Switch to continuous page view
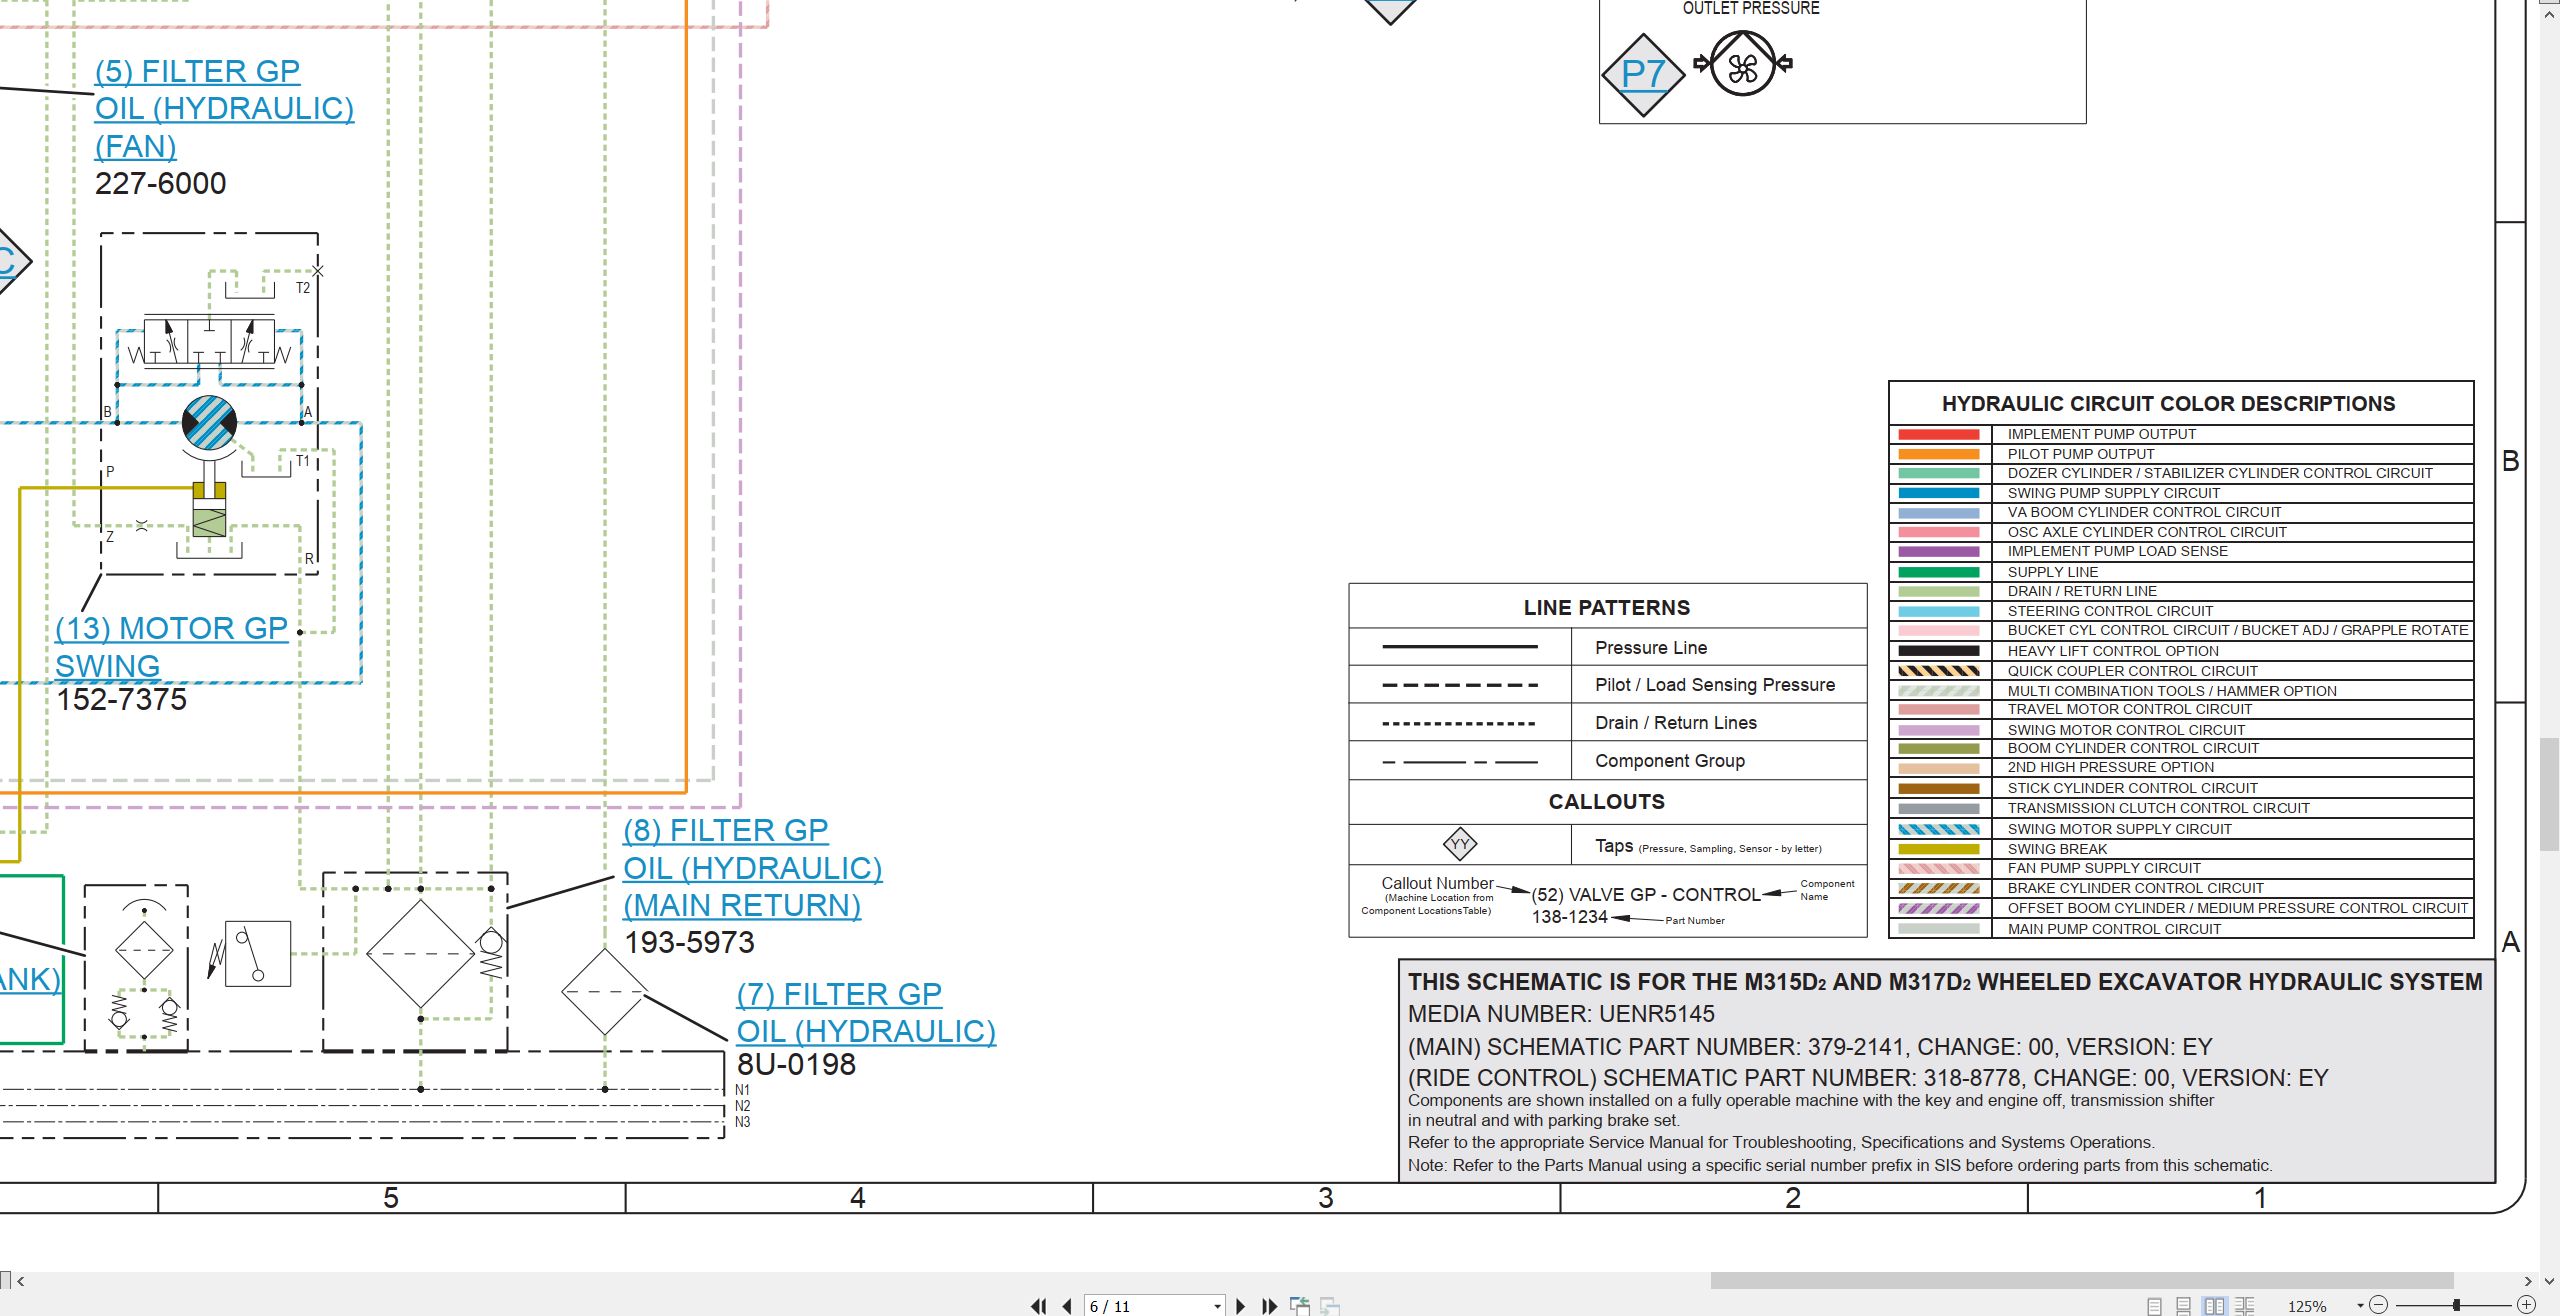Image resolution: width=2560 pixels, height=1316 pixels. [x=2184, y=1306]
